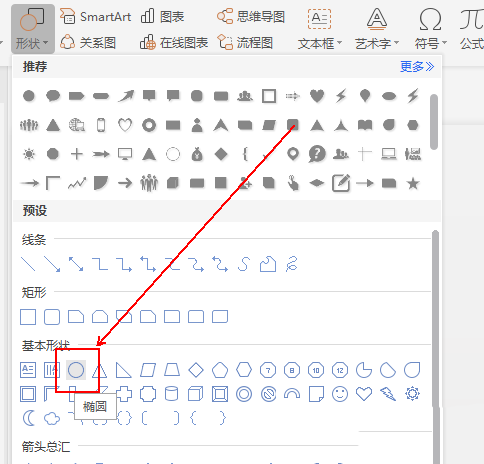The width and height of the screenshot is (484, 464).
Task: Select the plain rectangle in 矩形
Action: pyautogui.click(x=28, y=317)
